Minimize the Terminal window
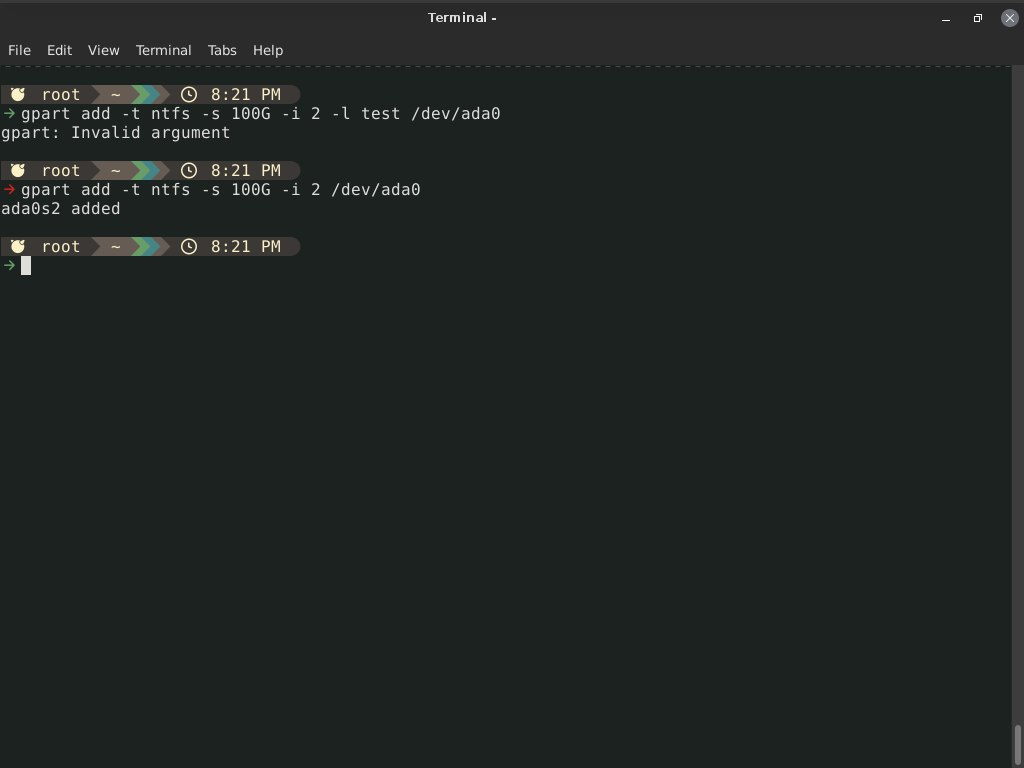 coord(946,18)
